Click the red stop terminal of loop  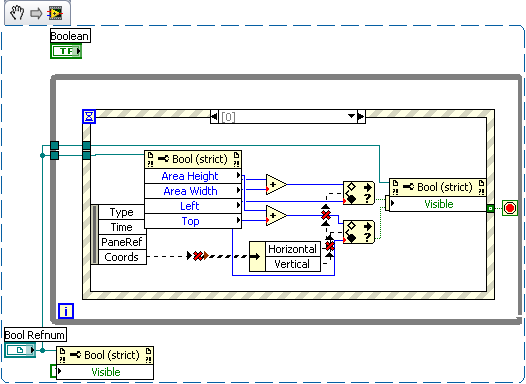tap(510, 208)
